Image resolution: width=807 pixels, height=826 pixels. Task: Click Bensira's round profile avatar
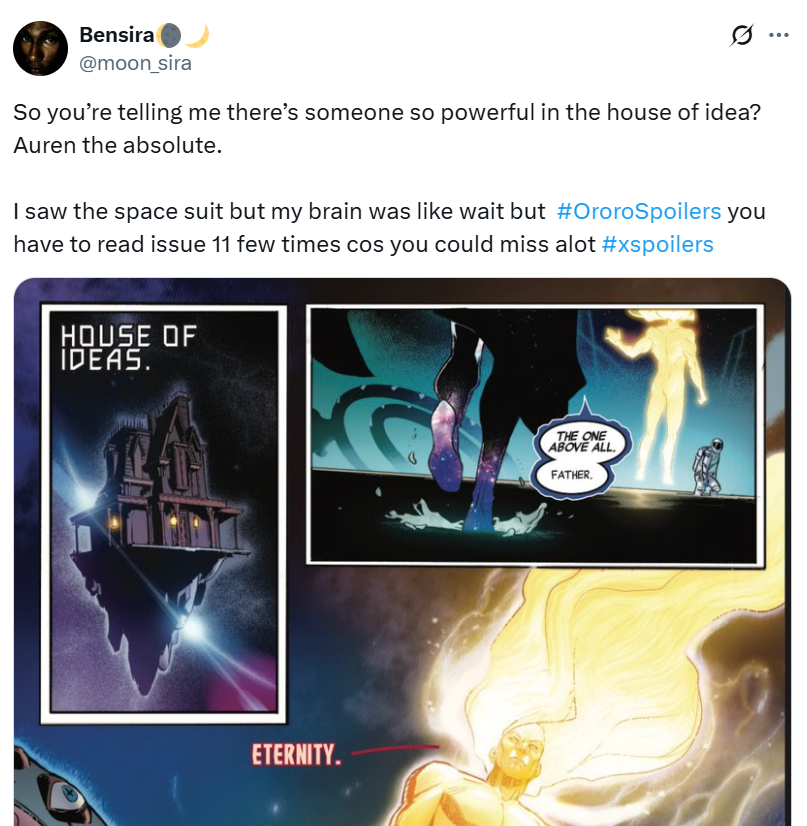coord(41,48)
